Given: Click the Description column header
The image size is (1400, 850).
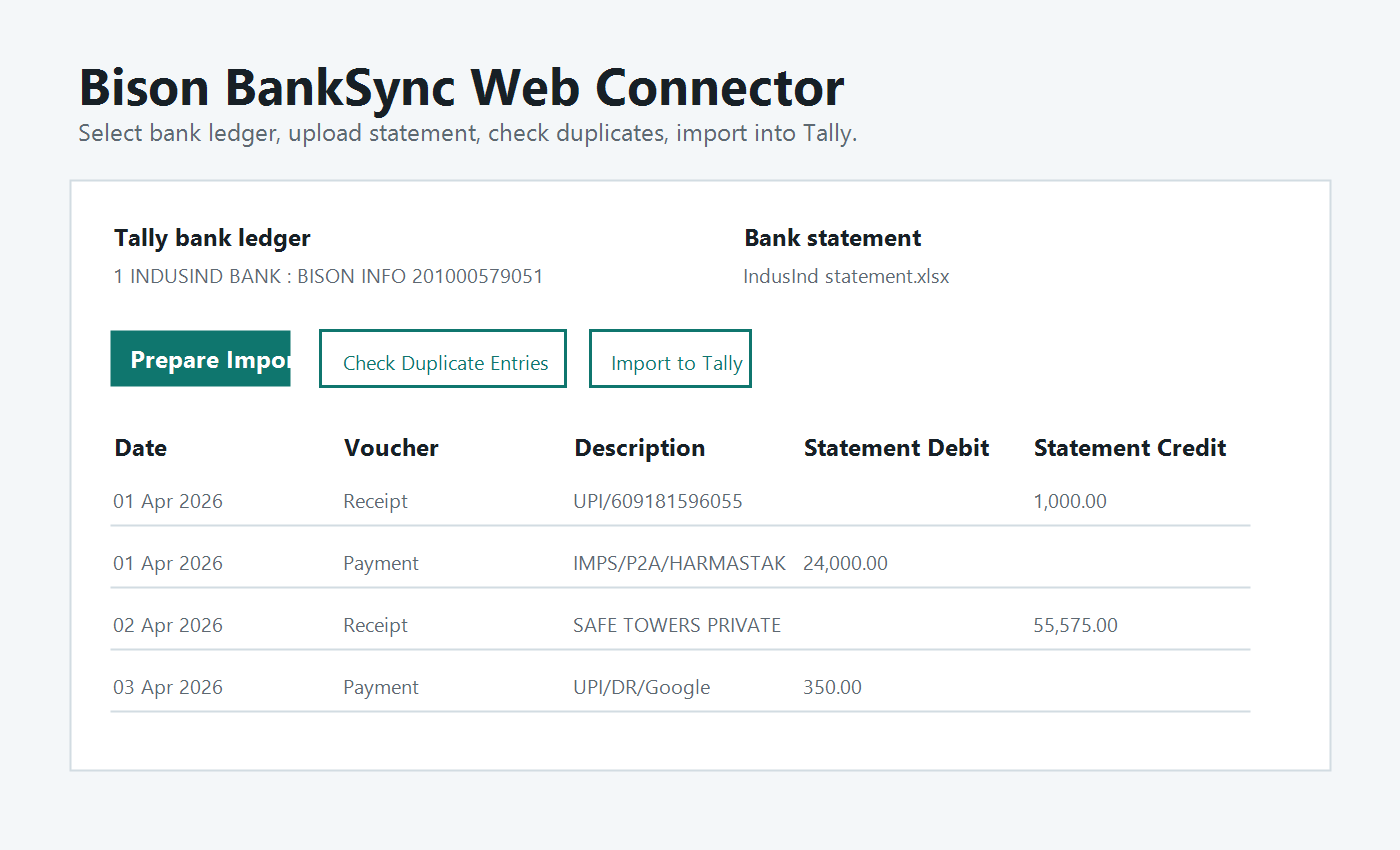Looking at the screenshot, I should [x=639, y=448].
